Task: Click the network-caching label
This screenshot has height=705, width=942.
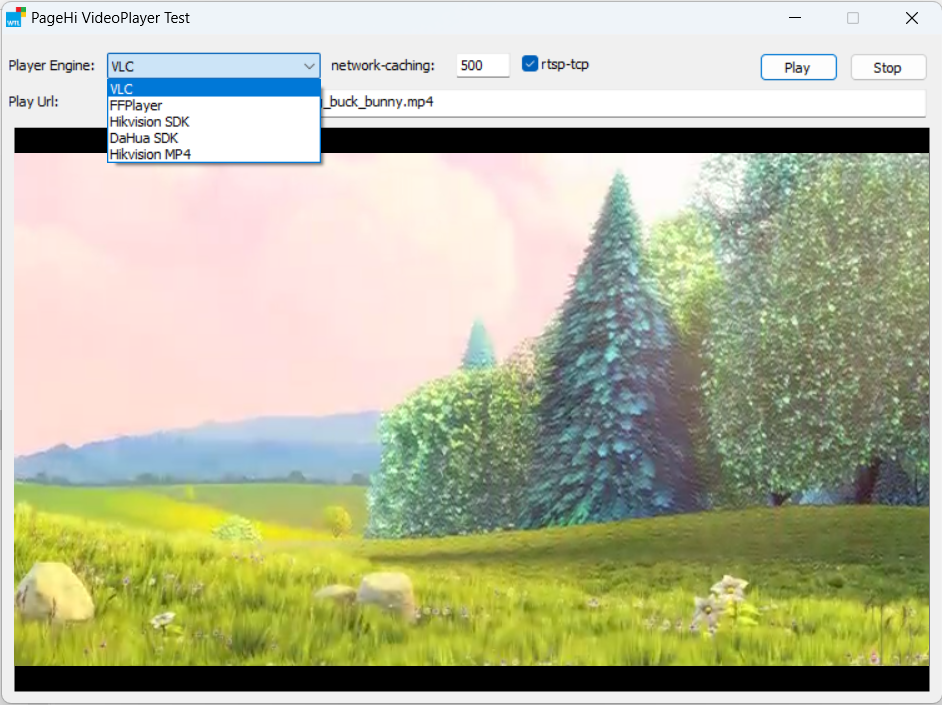Action: point(383,65)
